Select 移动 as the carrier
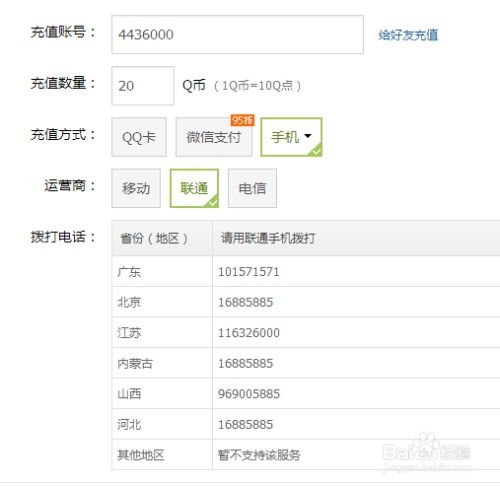The image size is (500, 486). 136,188
